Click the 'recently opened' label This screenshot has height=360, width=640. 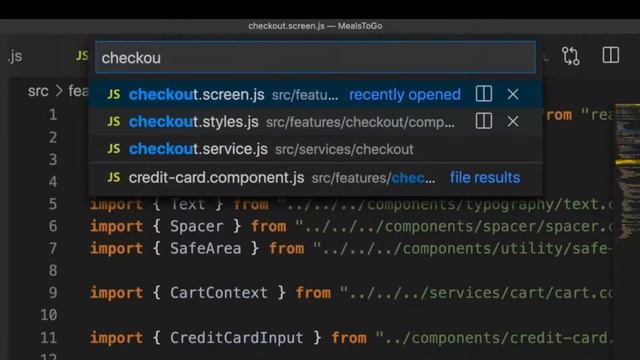click(404, 95)
